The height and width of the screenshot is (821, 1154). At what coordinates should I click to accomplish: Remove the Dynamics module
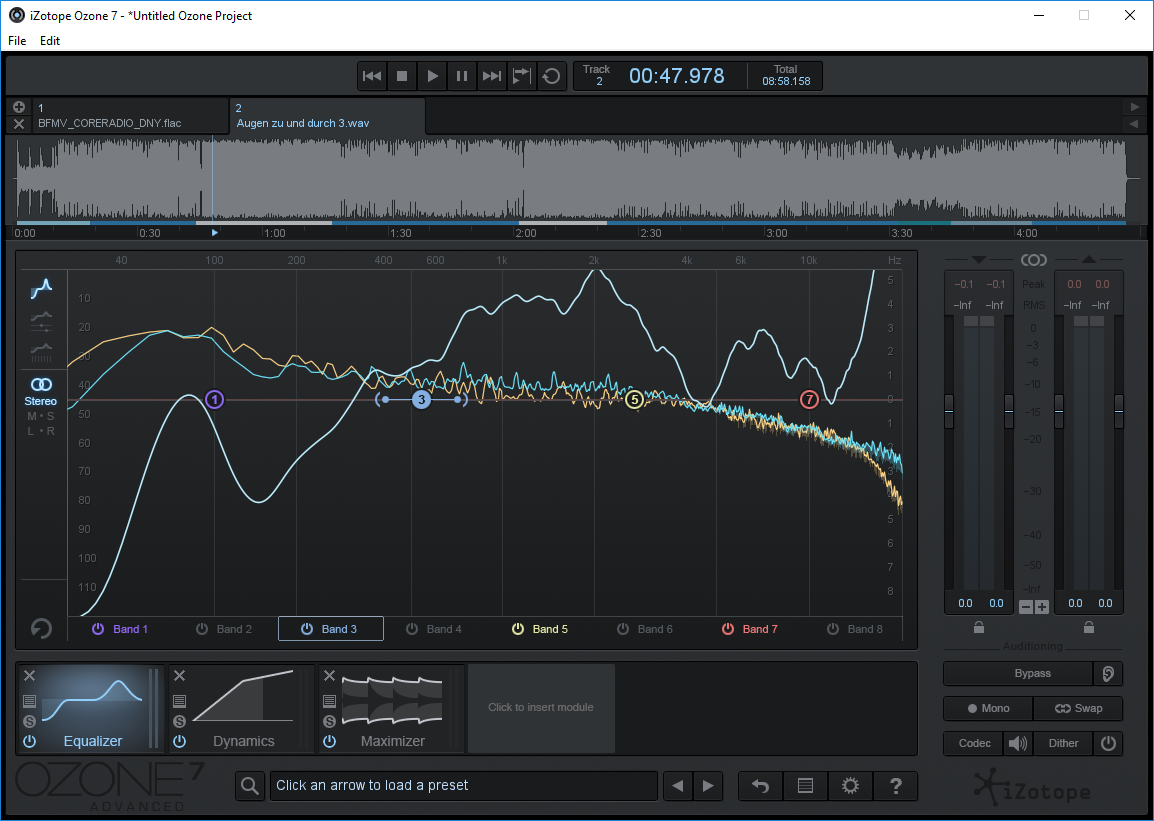pos(180,675)
